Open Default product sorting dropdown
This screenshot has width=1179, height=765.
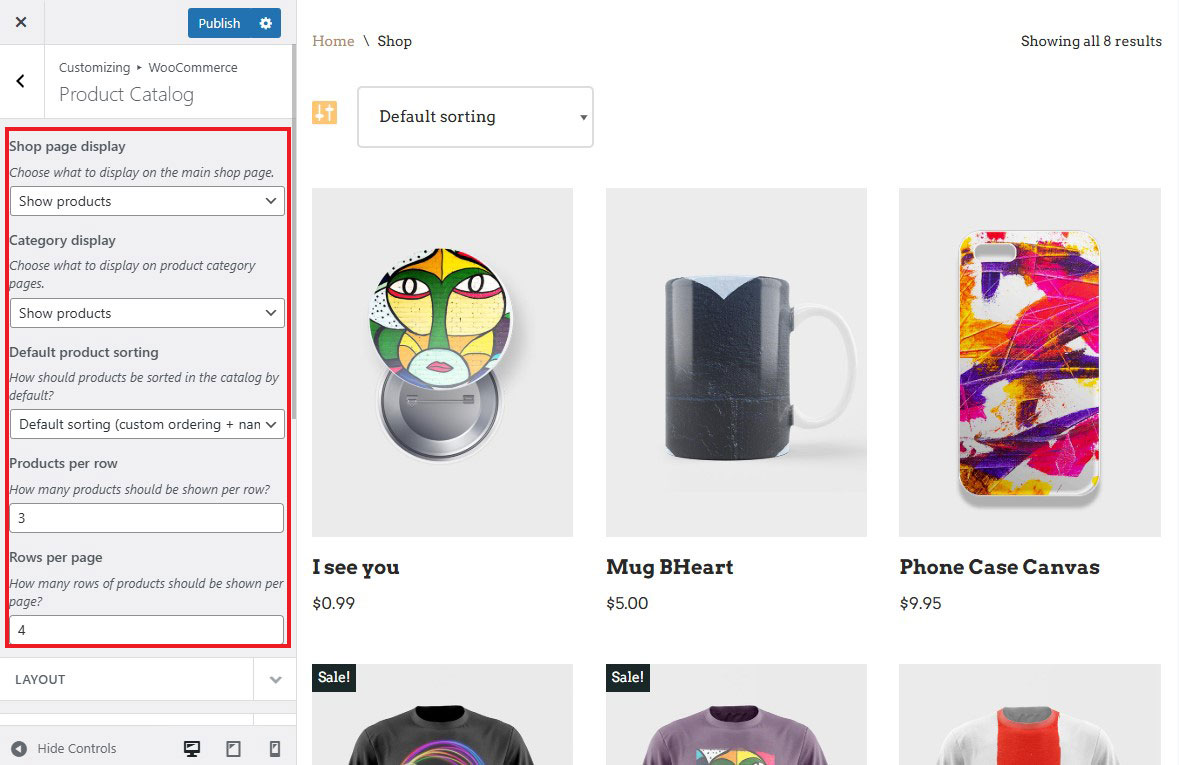[x=147, y=424]
